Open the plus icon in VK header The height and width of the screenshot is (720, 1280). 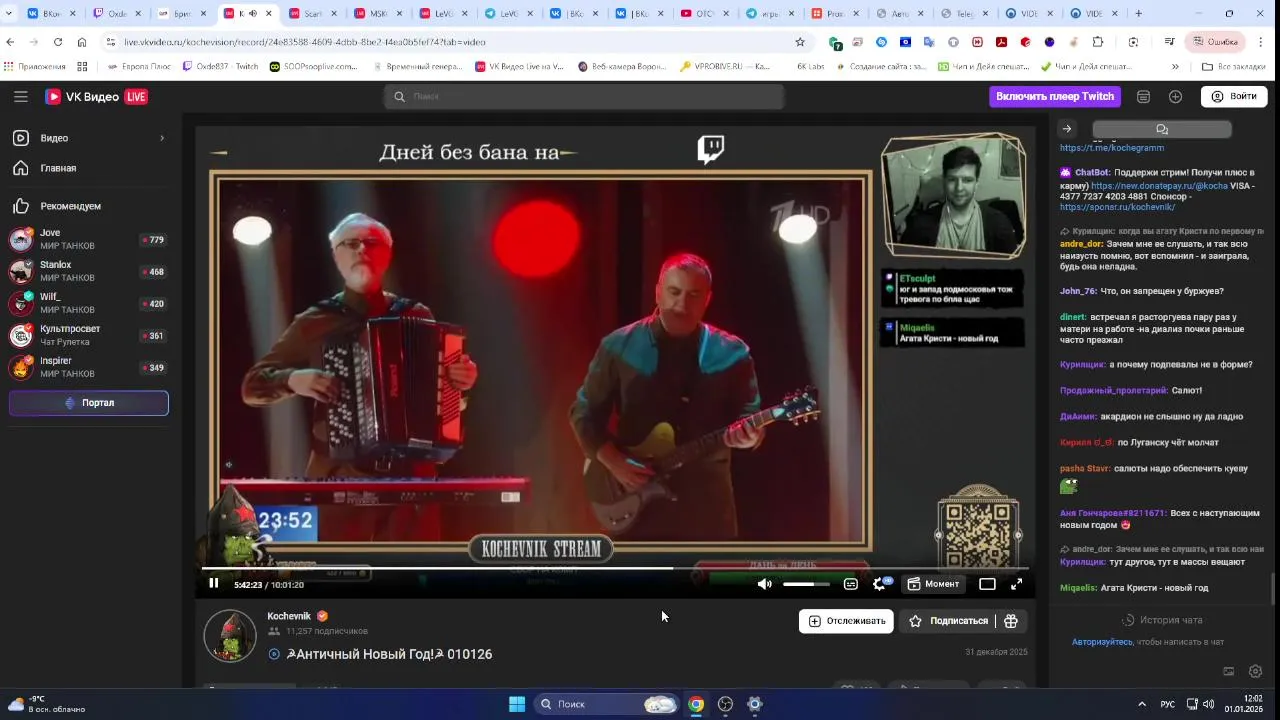(1175, 96)
